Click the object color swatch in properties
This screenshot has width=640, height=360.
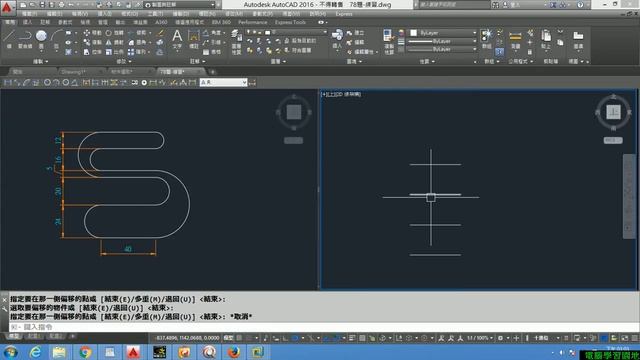pyautogui.click(x=413, y=33)
